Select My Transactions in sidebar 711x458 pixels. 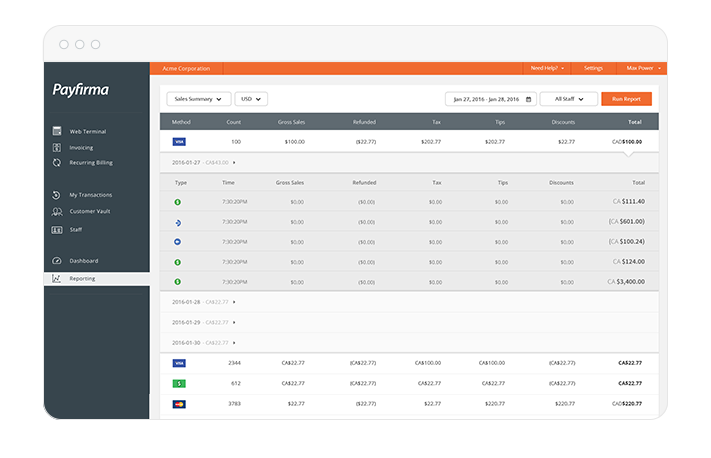pyautogui.click(x=91, y=195)
